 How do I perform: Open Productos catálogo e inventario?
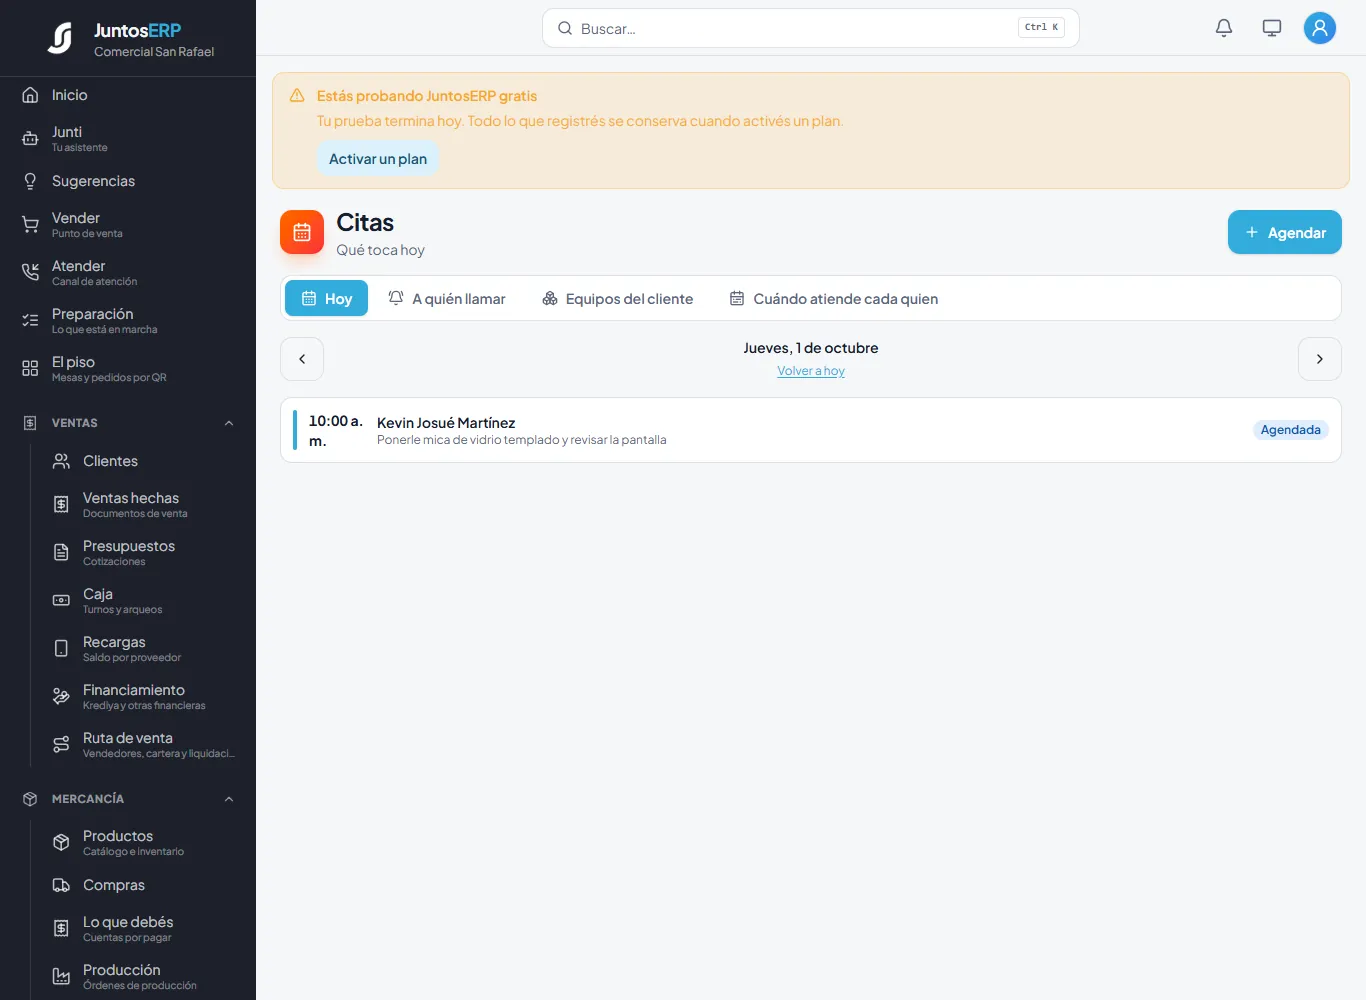[x=143, y=842]
